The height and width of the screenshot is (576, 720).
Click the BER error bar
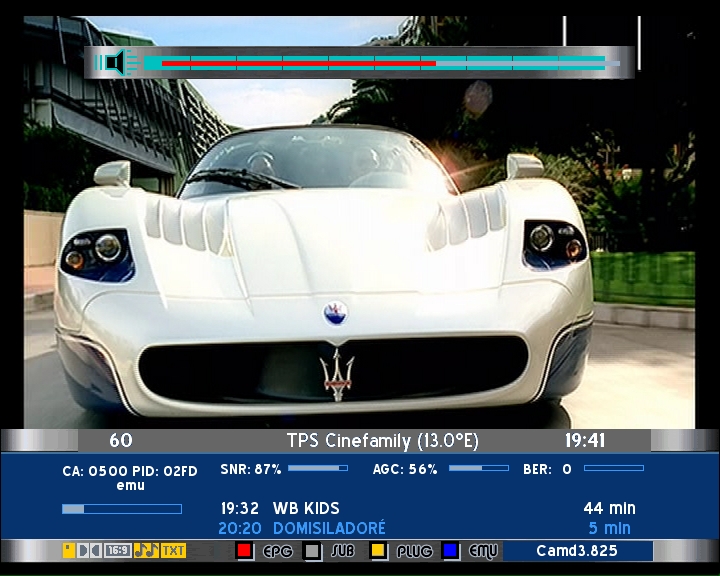(x=614, y=468)
